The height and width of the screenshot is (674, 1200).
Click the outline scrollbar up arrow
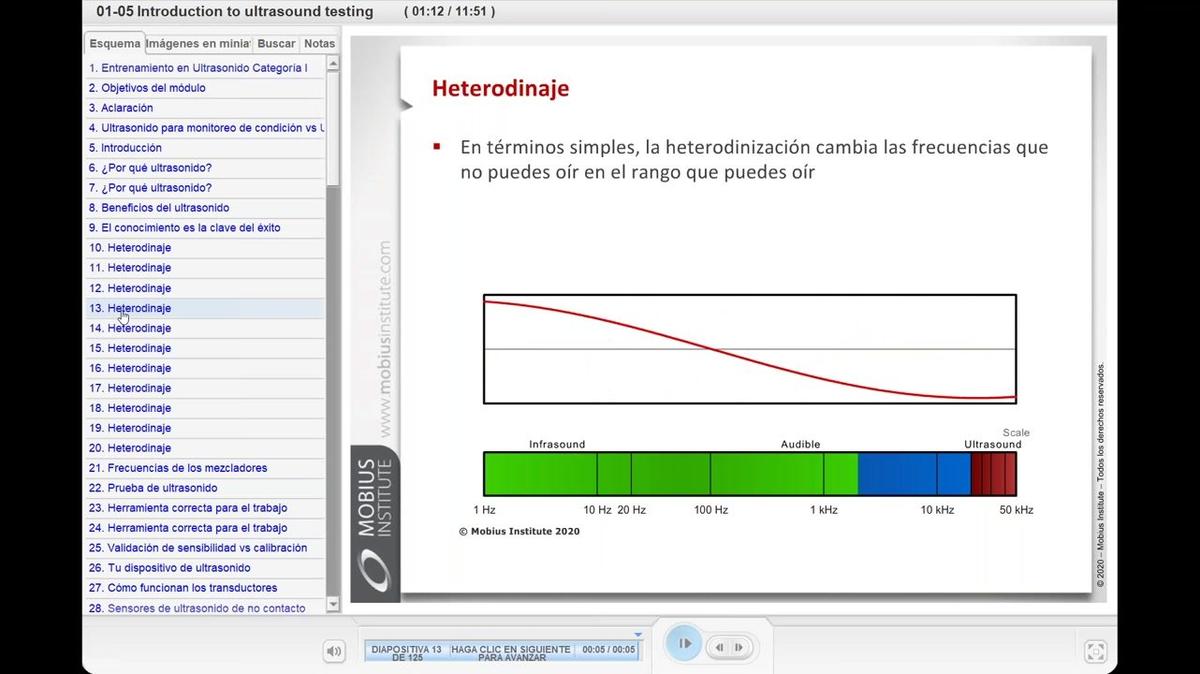coord(333,64)
